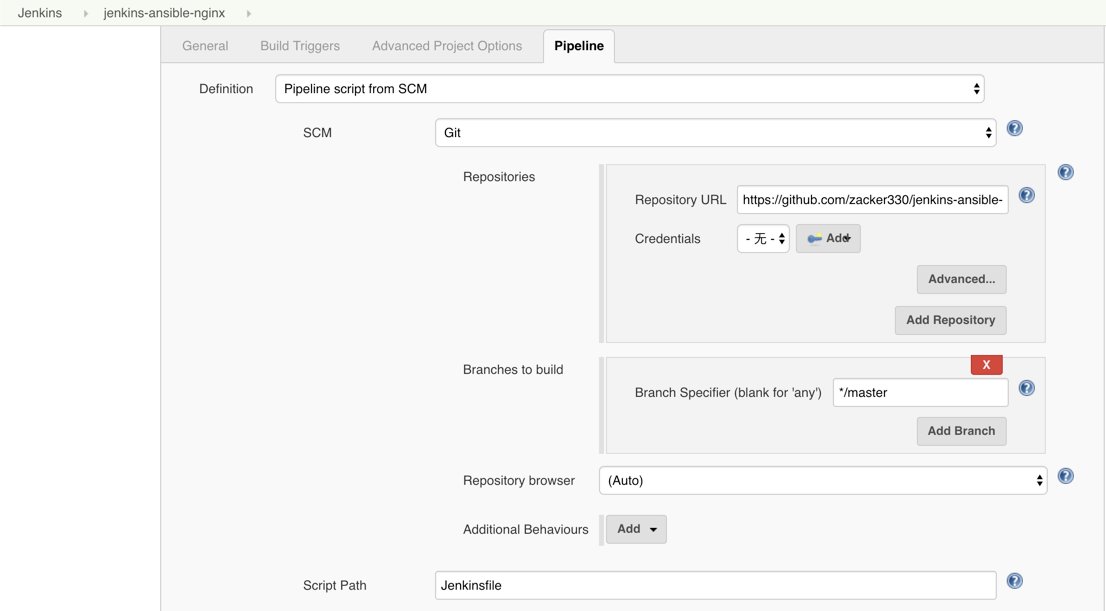Click the Add Branch button
The image size is (1106, 611).
pos(961,431)
